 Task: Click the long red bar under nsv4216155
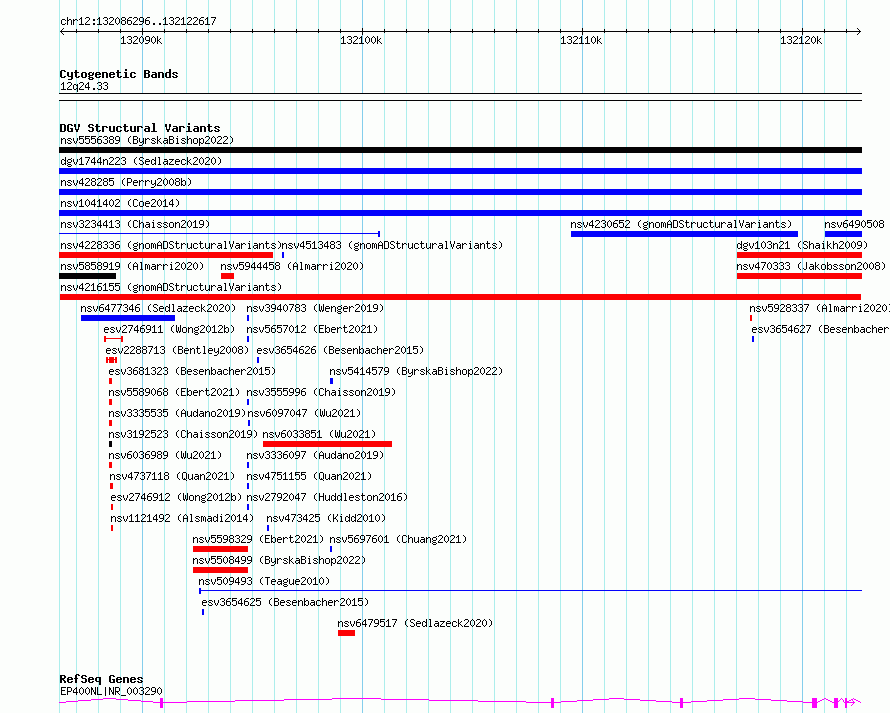460,297
